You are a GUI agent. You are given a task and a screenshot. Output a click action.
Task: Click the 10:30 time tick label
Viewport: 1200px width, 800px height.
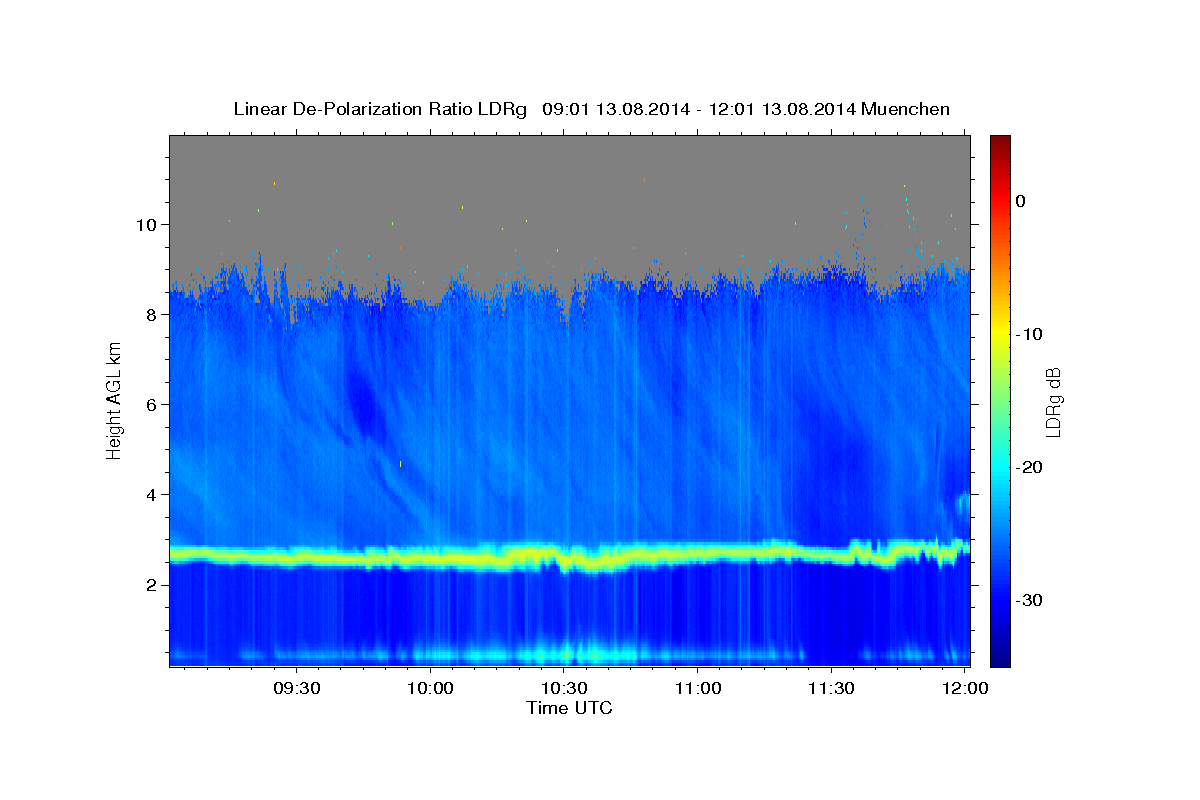click(564, 689)
